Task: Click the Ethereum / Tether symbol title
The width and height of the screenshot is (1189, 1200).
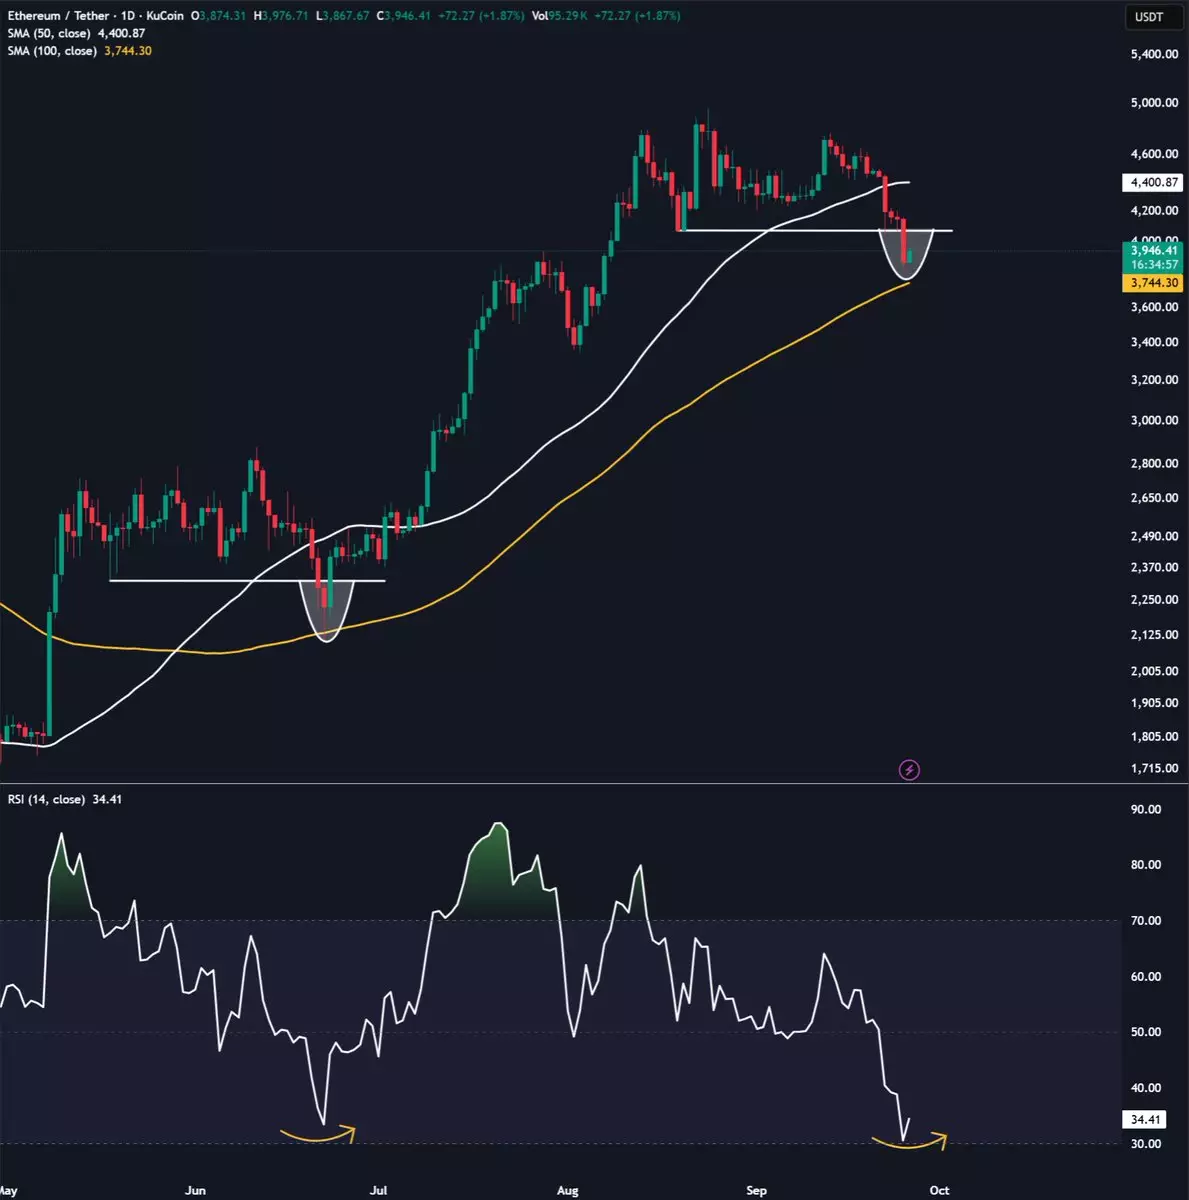Action: click(59, 16)
